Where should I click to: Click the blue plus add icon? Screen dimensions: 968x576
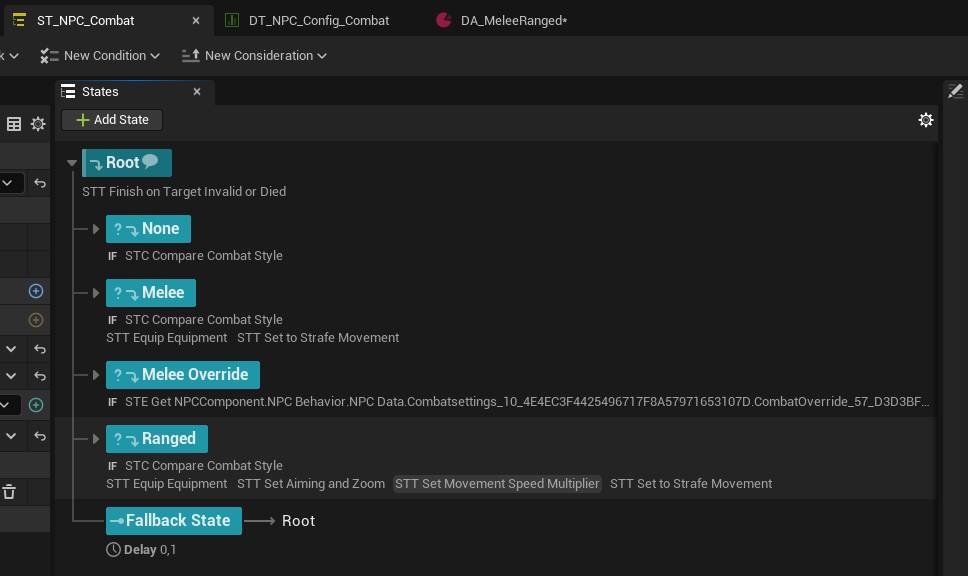(36, 291)
